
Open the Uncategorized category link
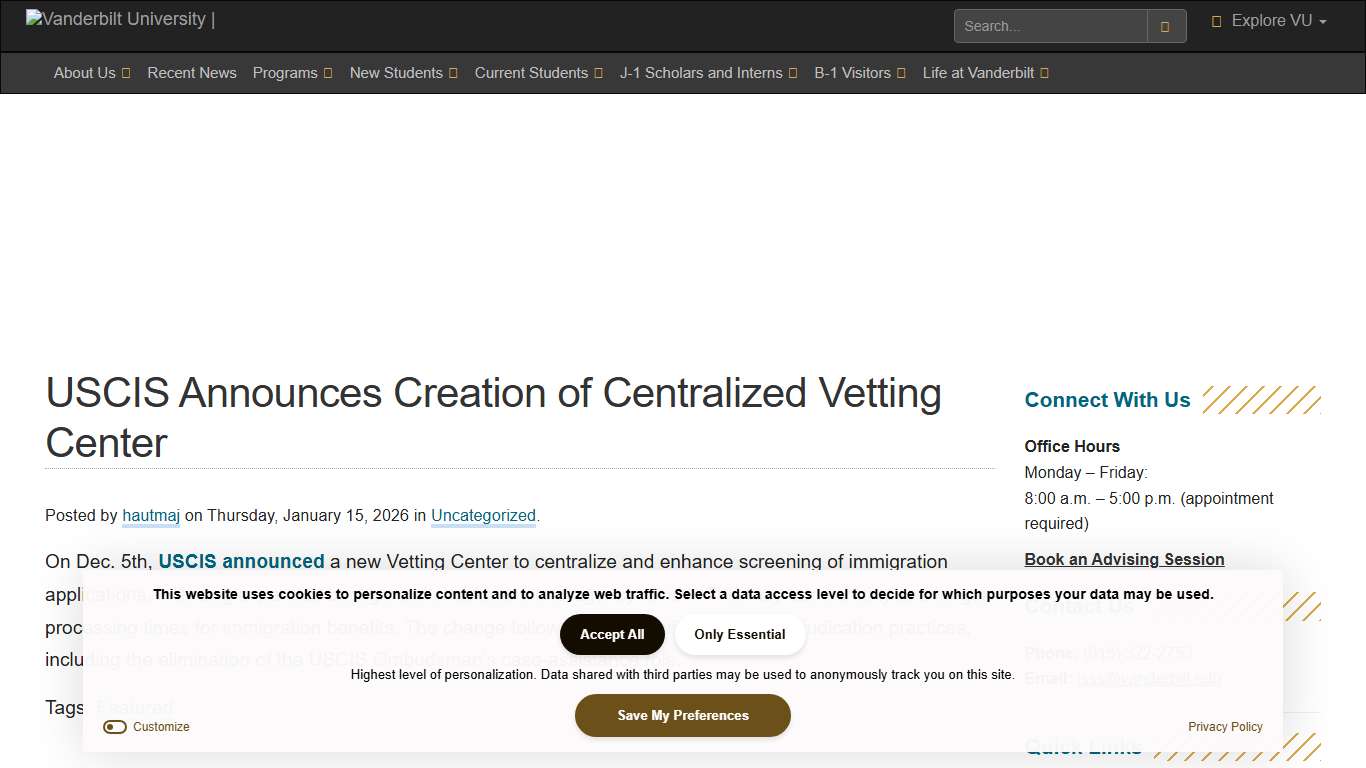pyautogui.click(x=483, y=515)
